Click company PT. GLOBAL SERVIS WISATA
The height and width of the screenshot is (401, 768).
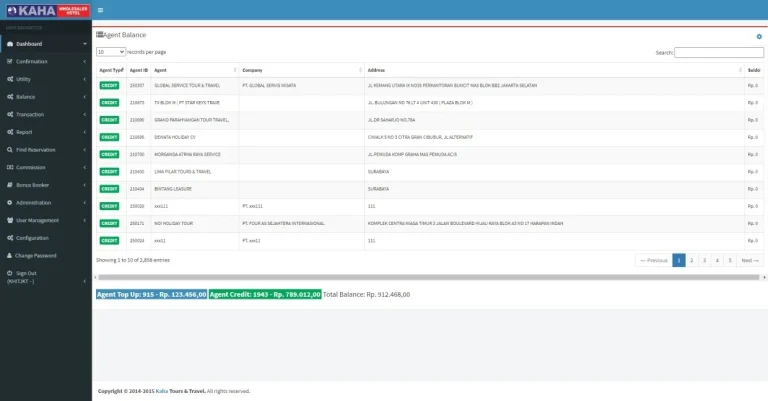point(269,86)
